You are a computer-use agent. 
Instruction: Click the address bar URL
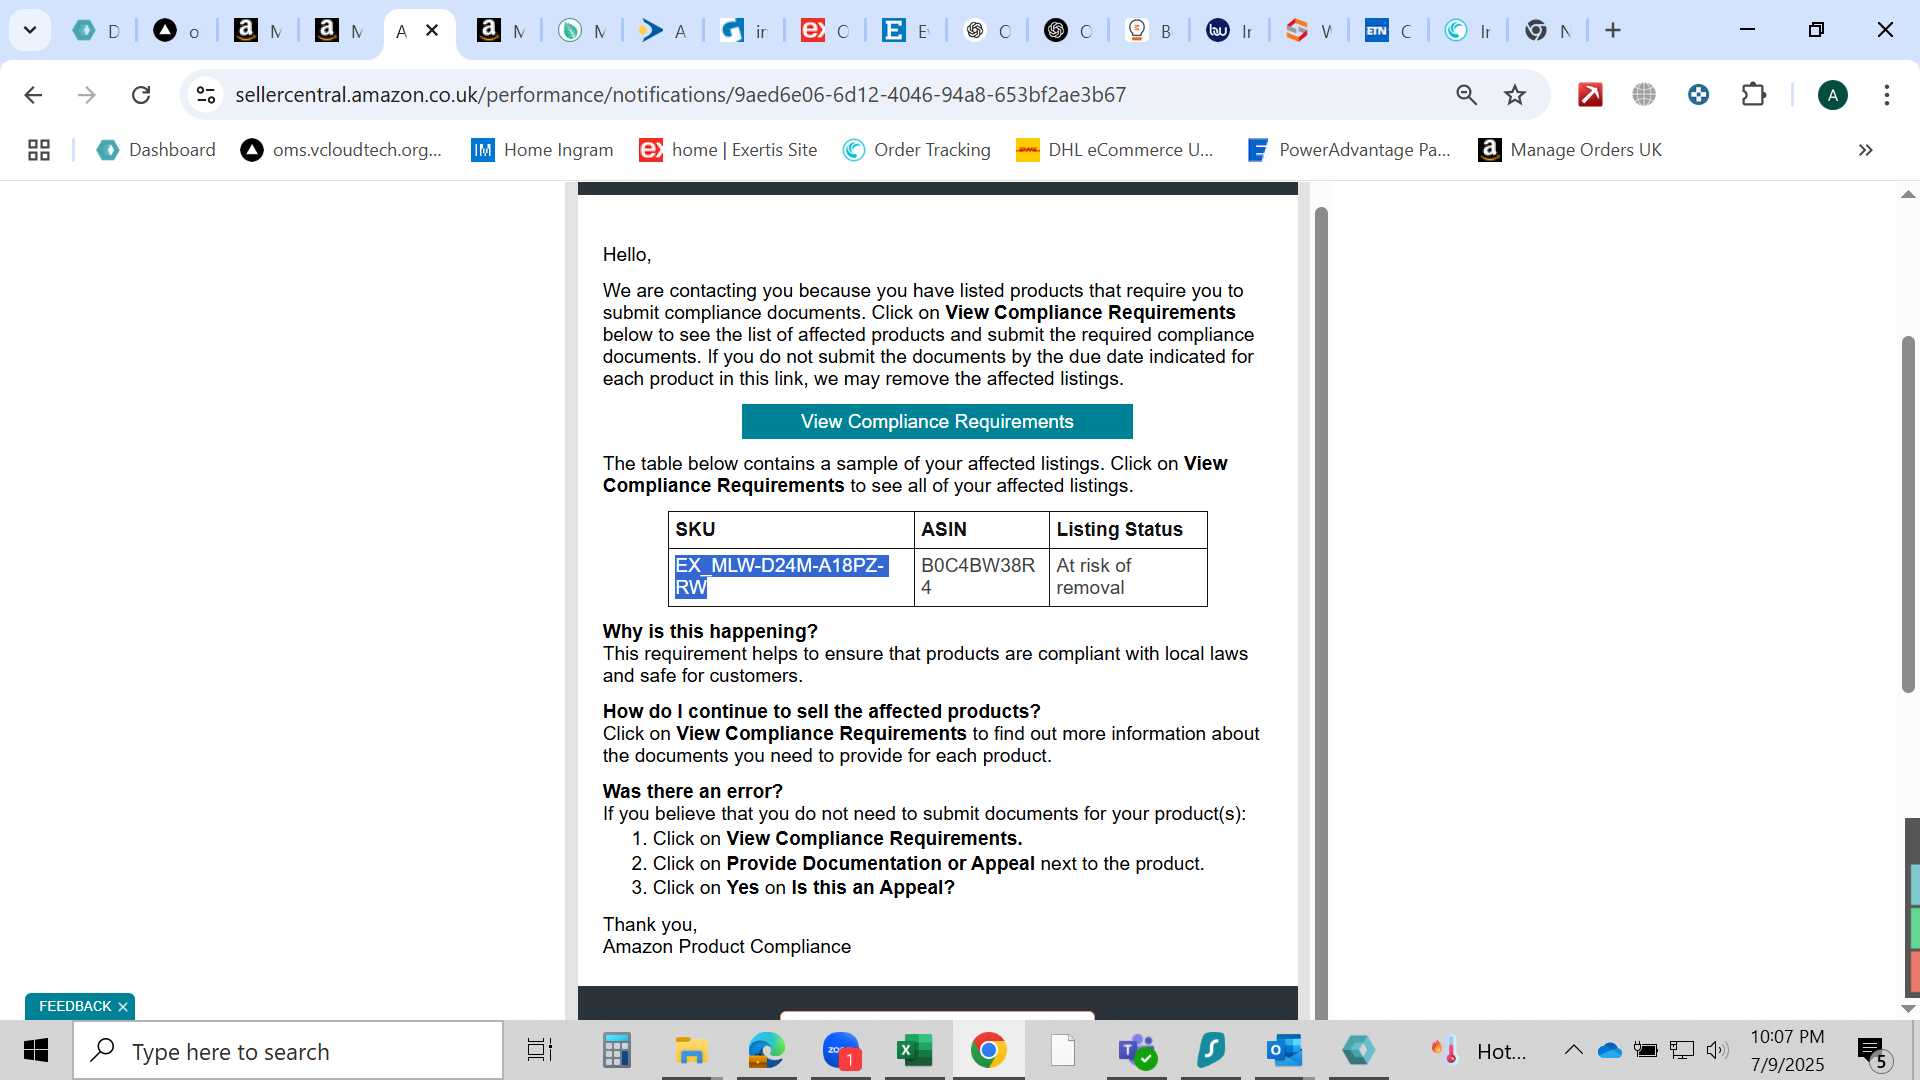point(680,95)
